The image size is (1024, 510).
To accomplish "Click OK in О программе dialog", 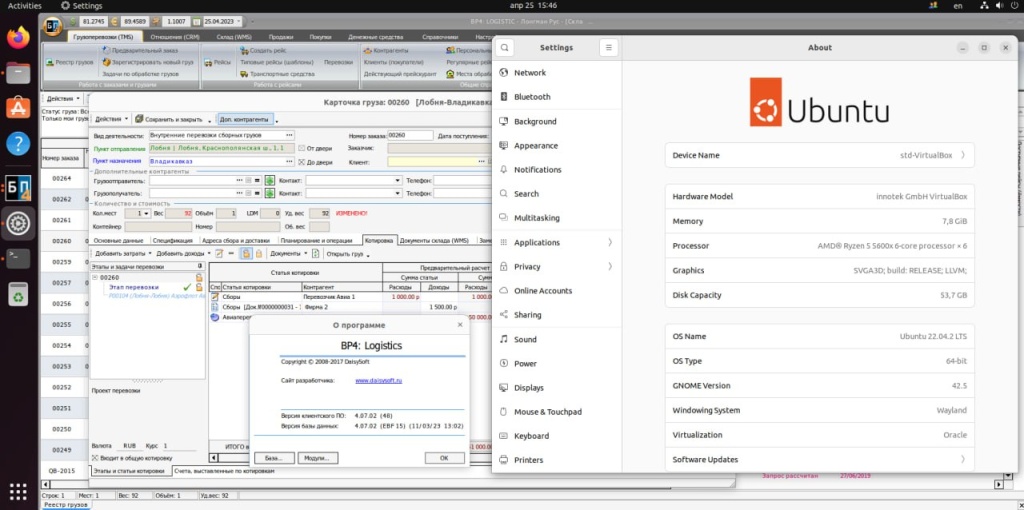I will coord(444,458).
